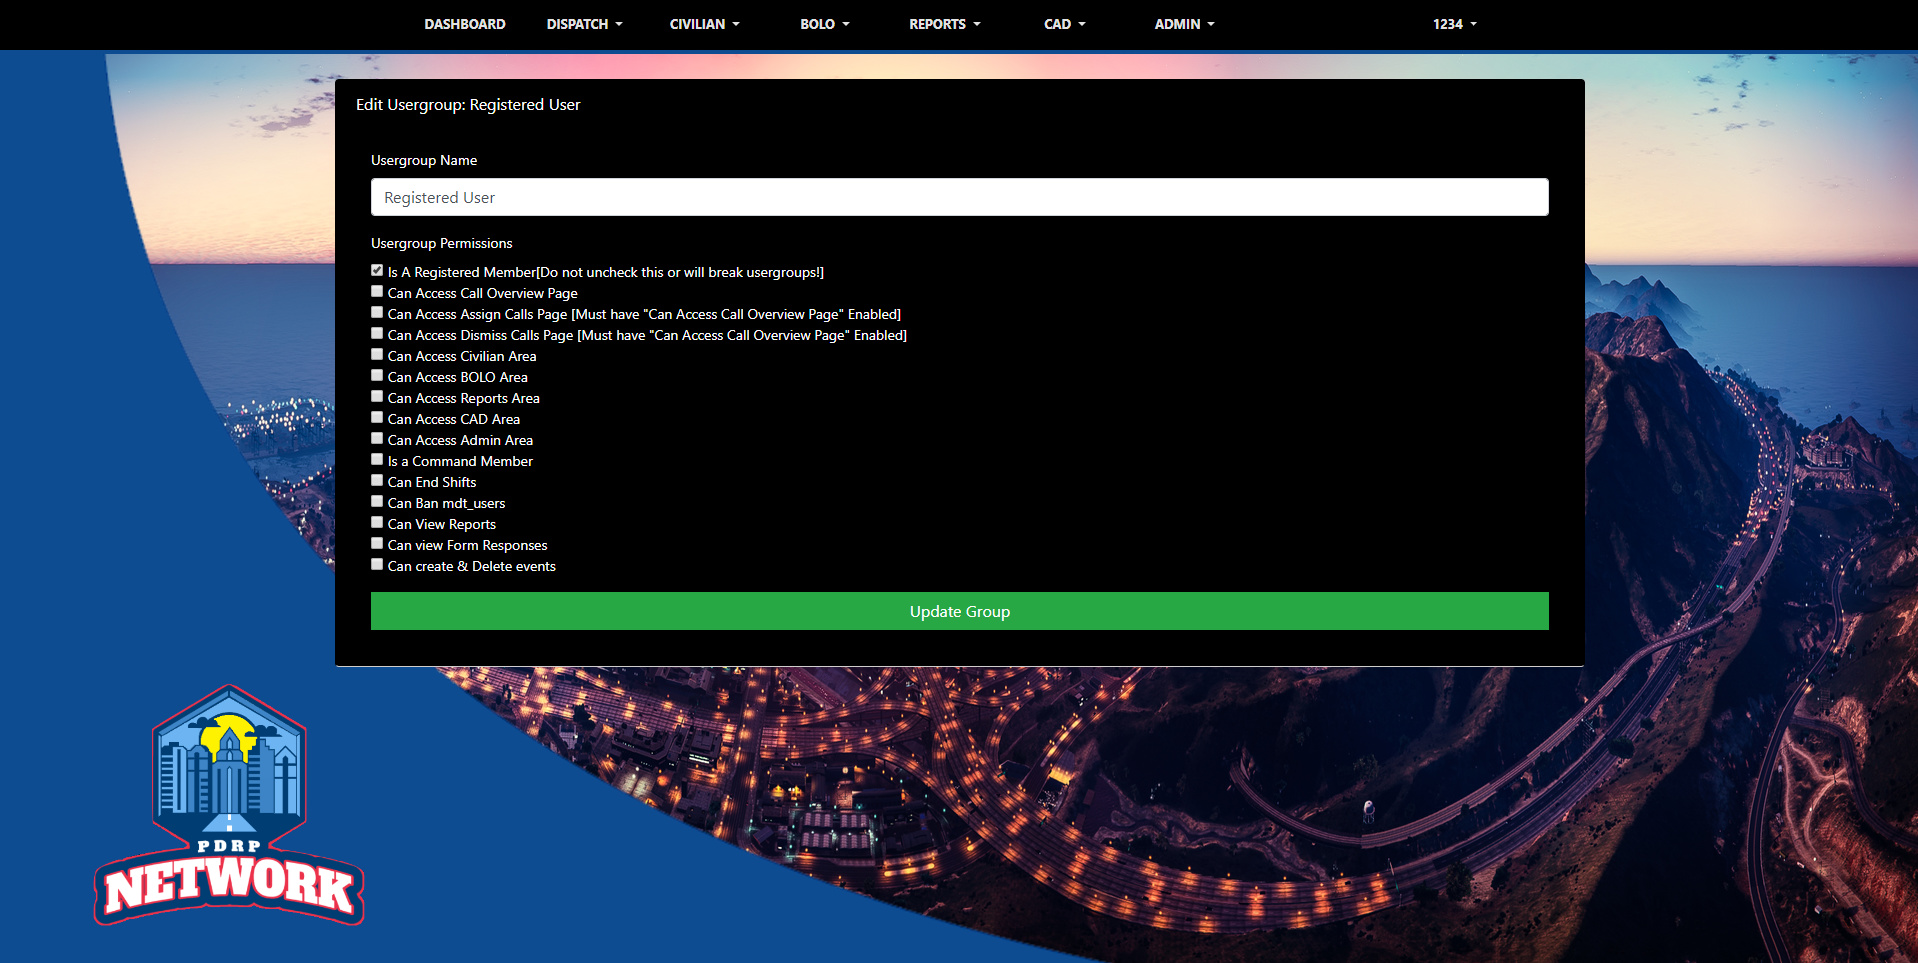Screen dimensions: 1918x963
Task: Check the Is a Command Member box
Action: point(377,459)
